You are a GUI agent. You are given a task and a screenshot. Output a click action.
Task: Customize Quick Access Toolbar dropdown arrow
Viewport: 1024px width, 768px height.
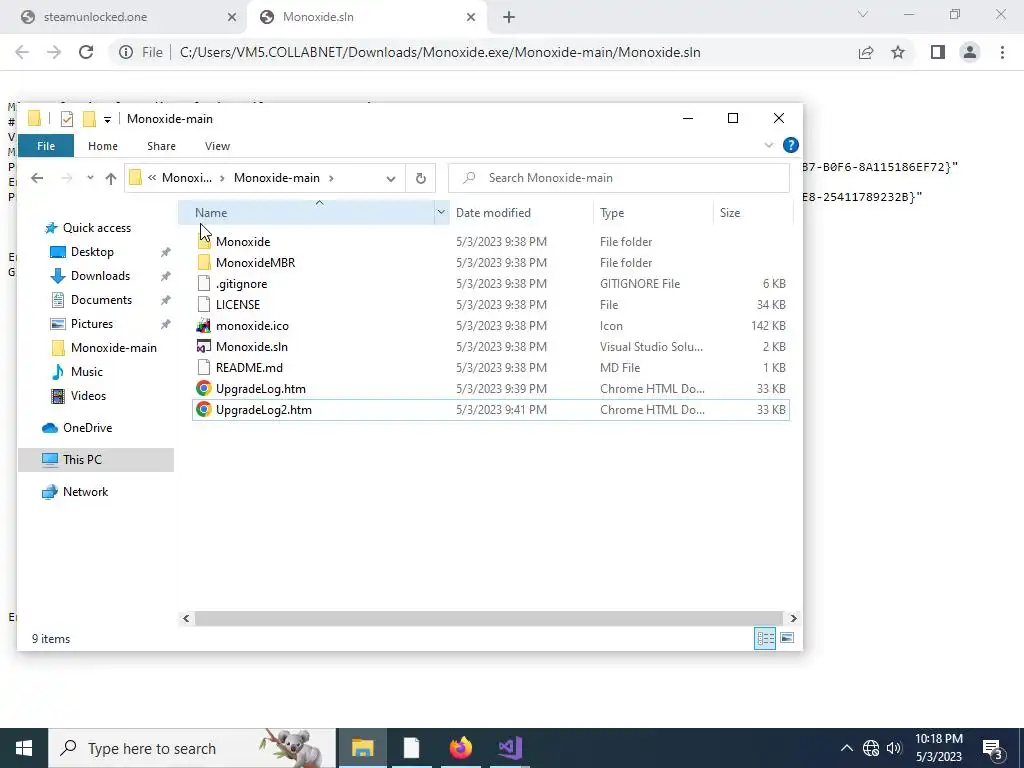107,119
